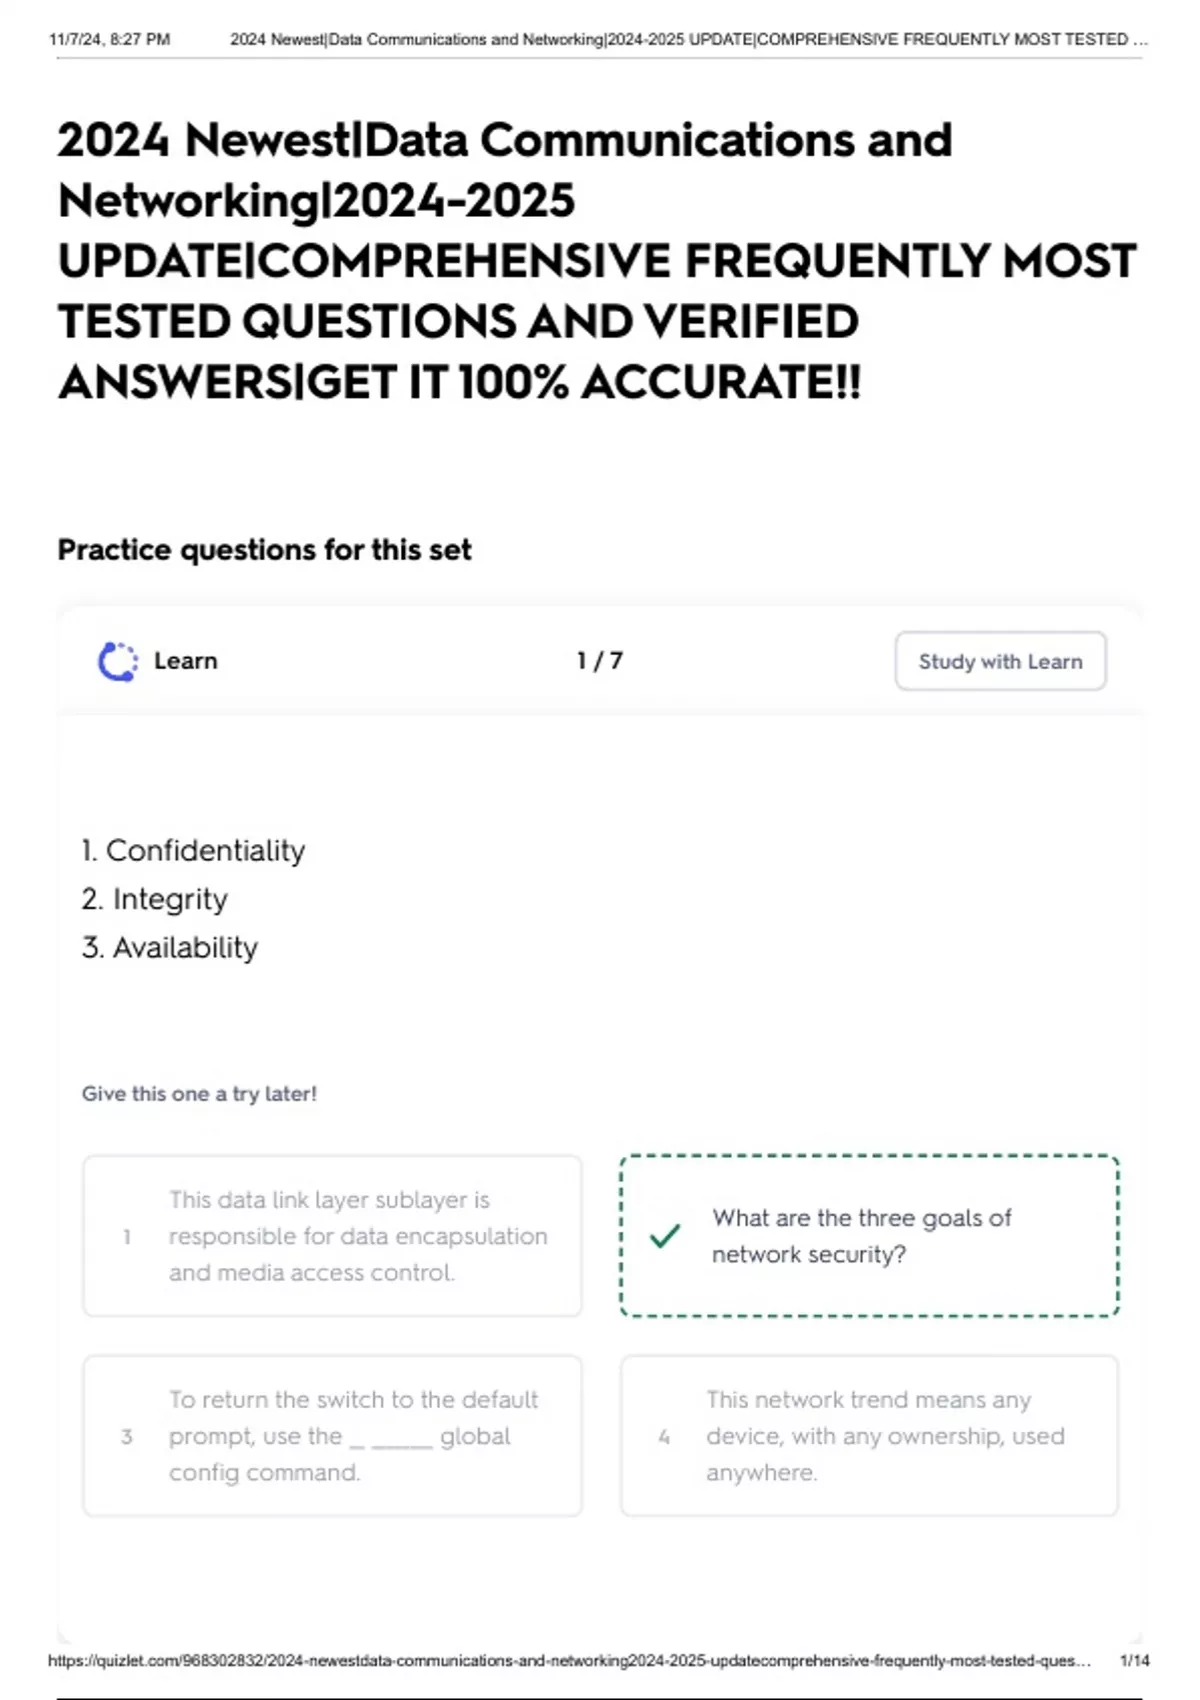Click the green checkmark icon
The width and height of the screenshot is (1200, 1700).
(x=665, y=1236)
